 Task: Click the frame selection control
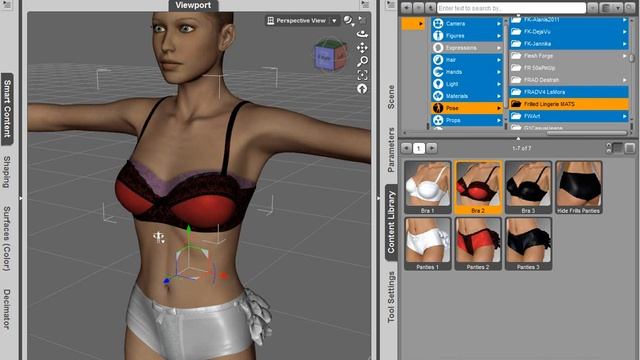(x=362, y=75)
